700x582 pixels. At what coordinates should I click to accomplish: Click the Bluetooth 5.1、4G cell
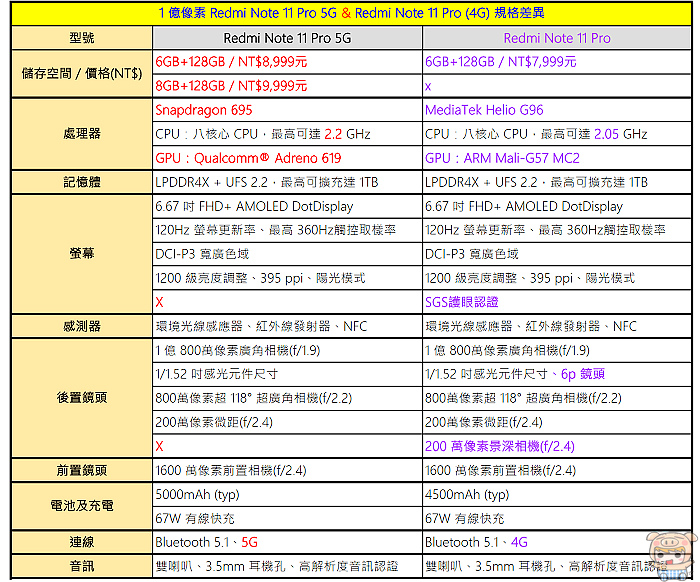[x=557, y=542]
